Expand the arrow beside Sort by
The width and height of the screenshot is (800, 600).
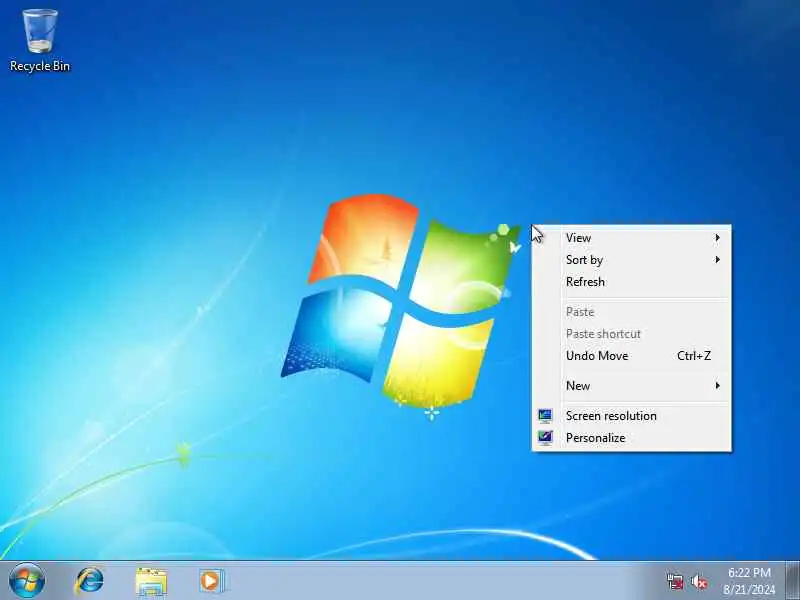(x=717, y=260)
